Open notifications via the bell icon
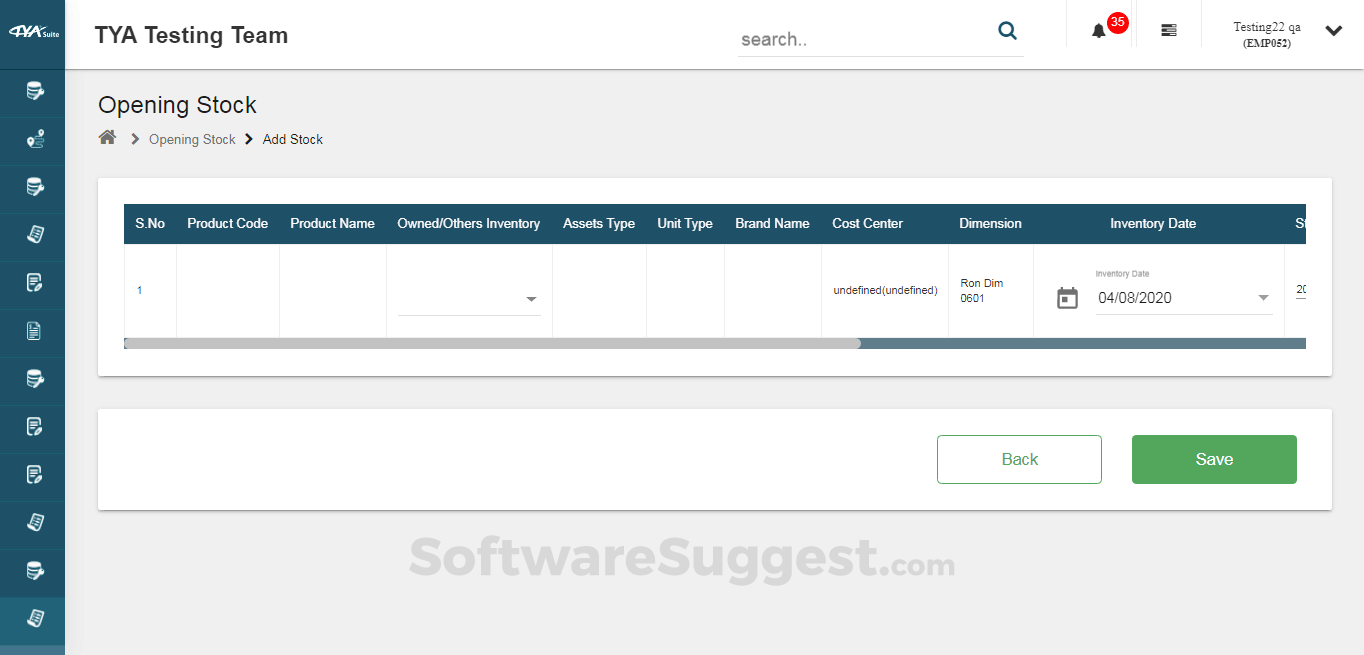 click(1098, 31)
